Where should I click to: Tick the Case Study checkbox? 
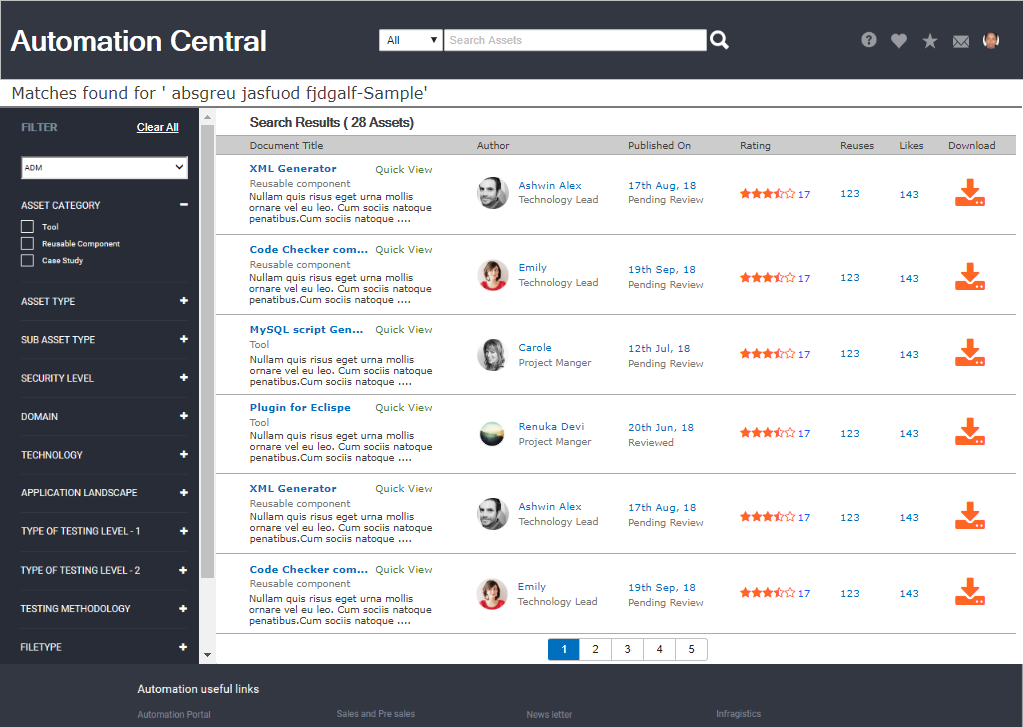click(28, 261)
